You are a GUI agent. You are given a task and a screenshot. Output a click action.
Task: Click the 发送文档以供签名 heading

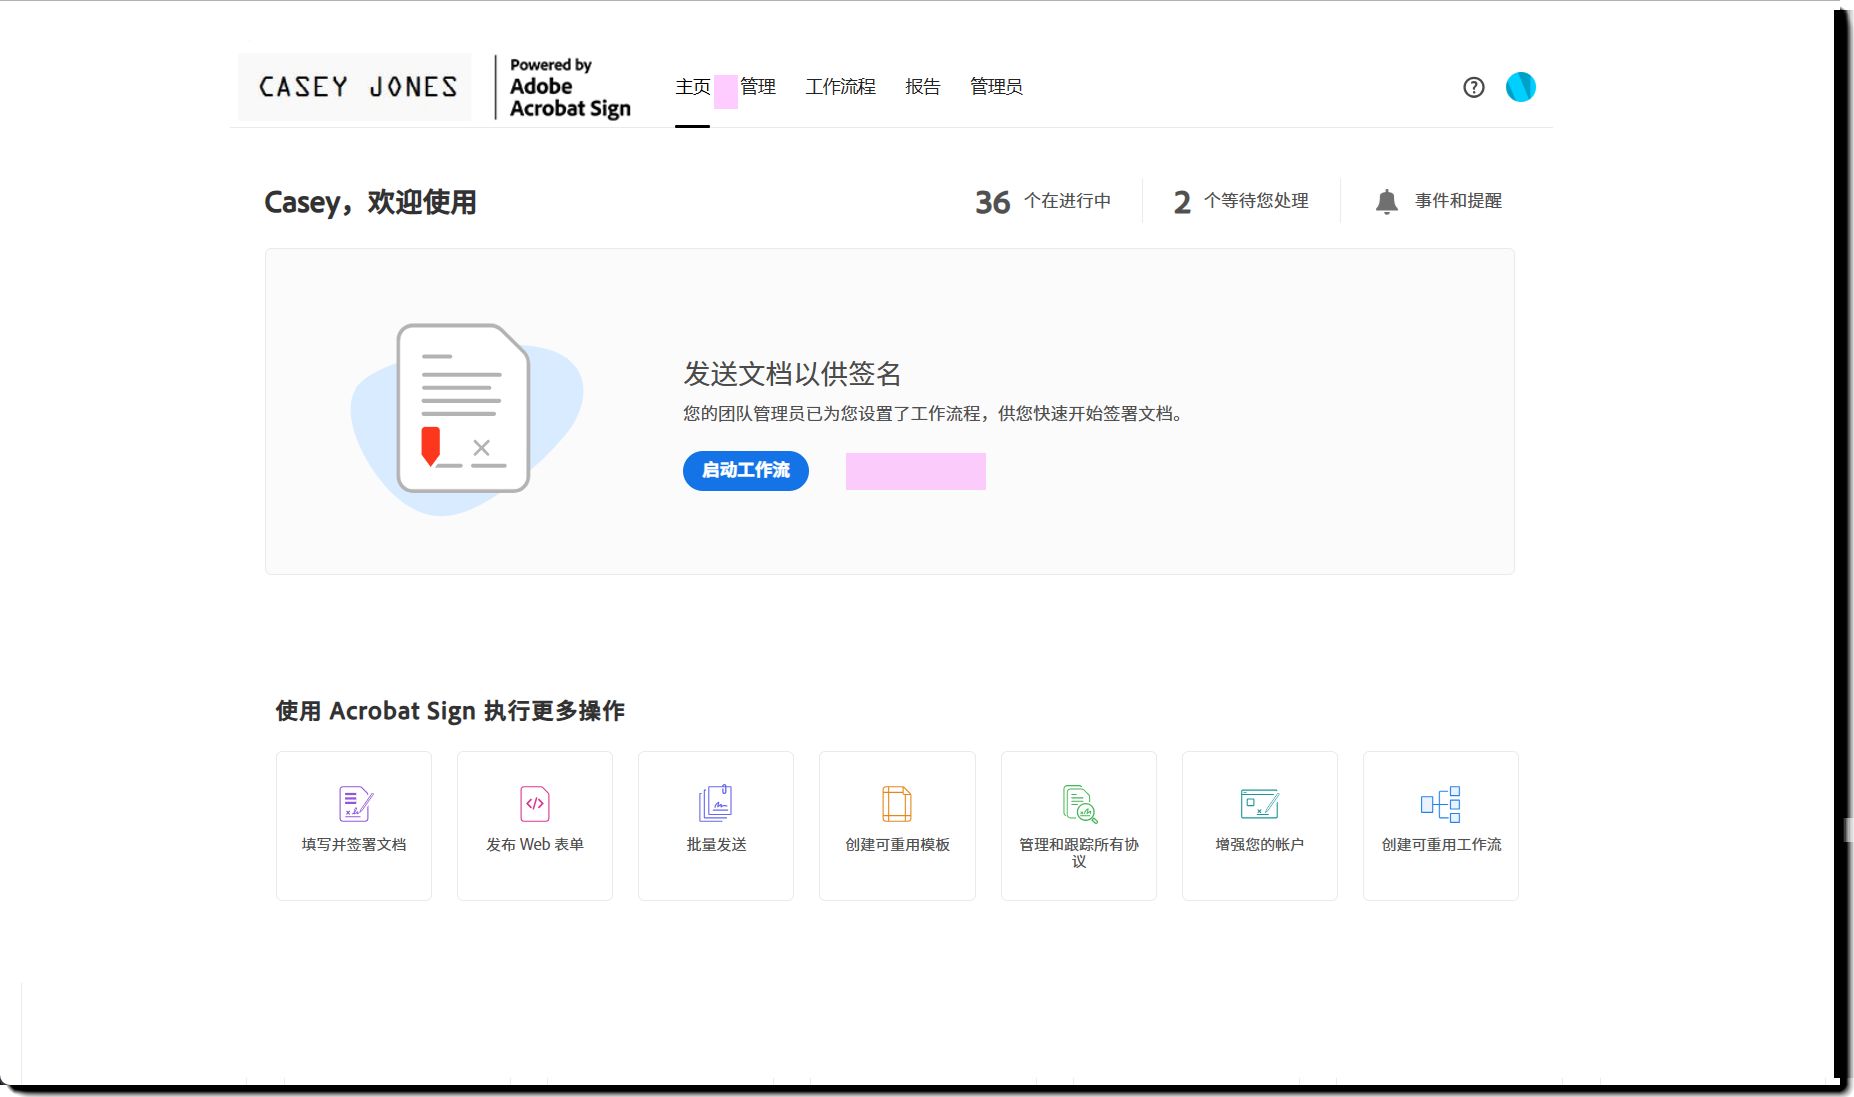pyautogui.click(x=792, y=373)
